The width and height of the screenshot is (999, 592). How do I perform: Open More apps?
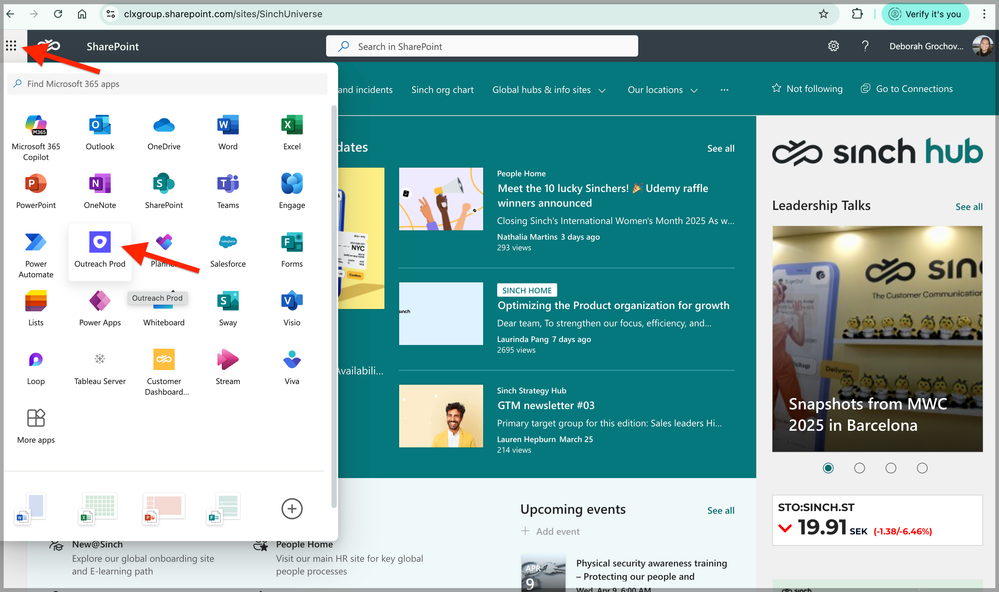[x=36, y=426]
